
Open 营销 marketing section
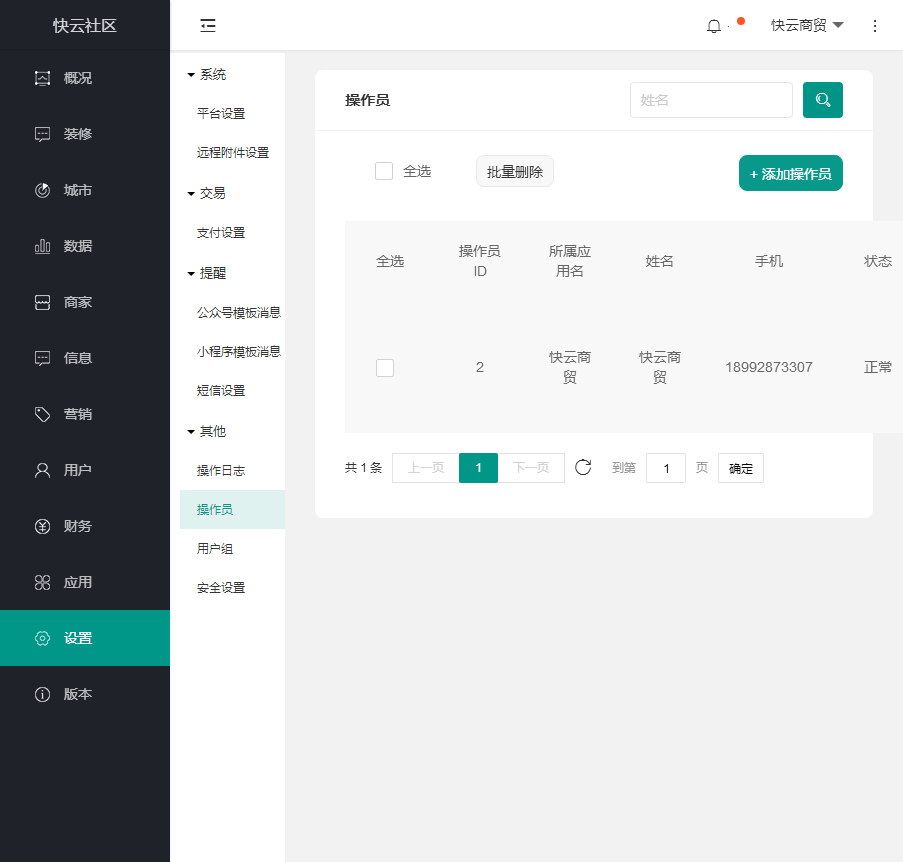click(77, 414)
